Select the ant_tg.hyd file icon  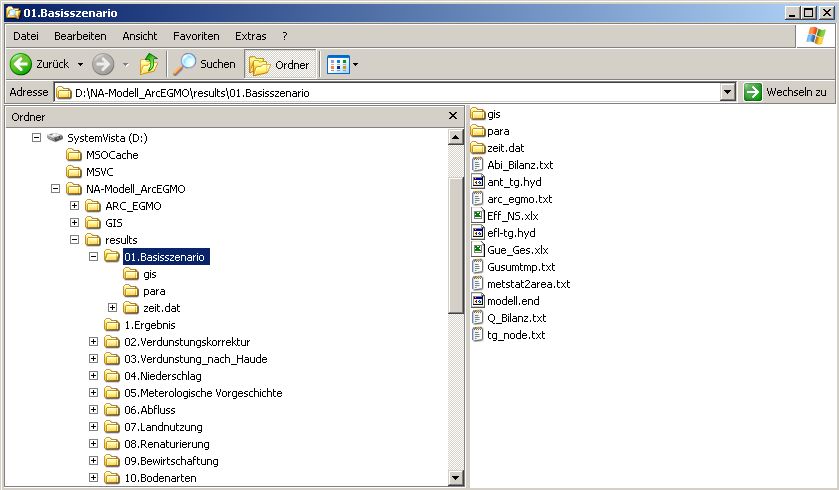[x=478, y=182]
